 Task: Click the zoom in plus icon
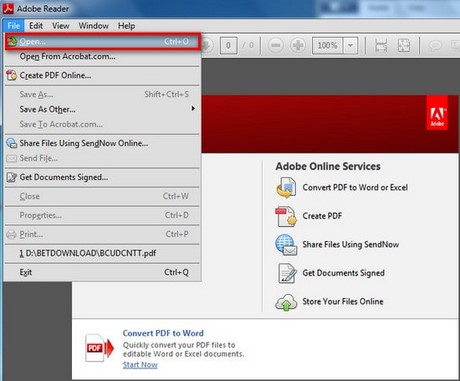tap(298, 45)
